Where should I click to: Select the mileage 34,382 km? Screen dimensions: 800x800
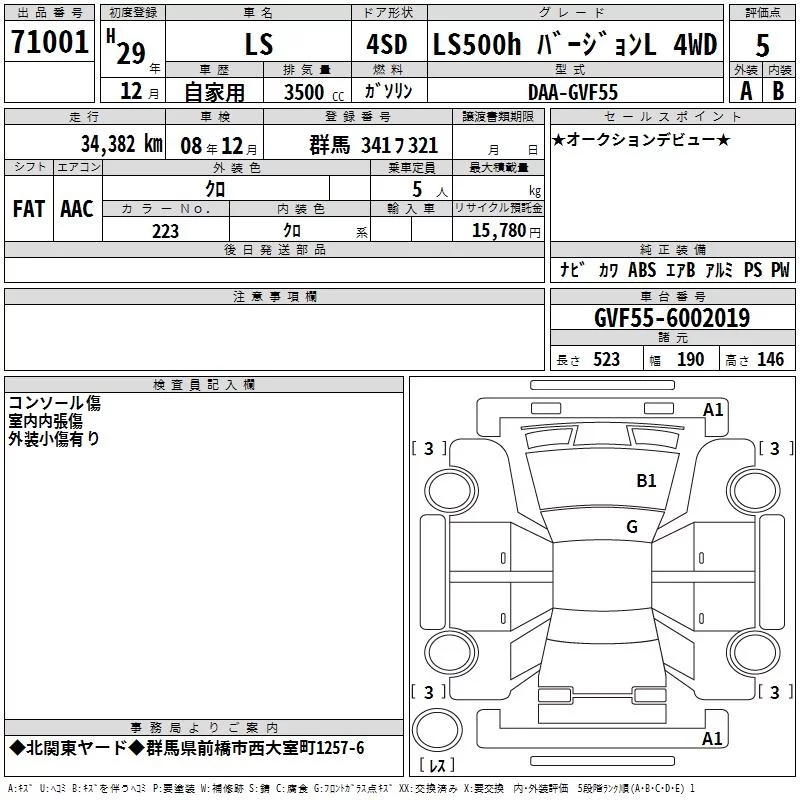pyautogui.click(x=122, y=144)
